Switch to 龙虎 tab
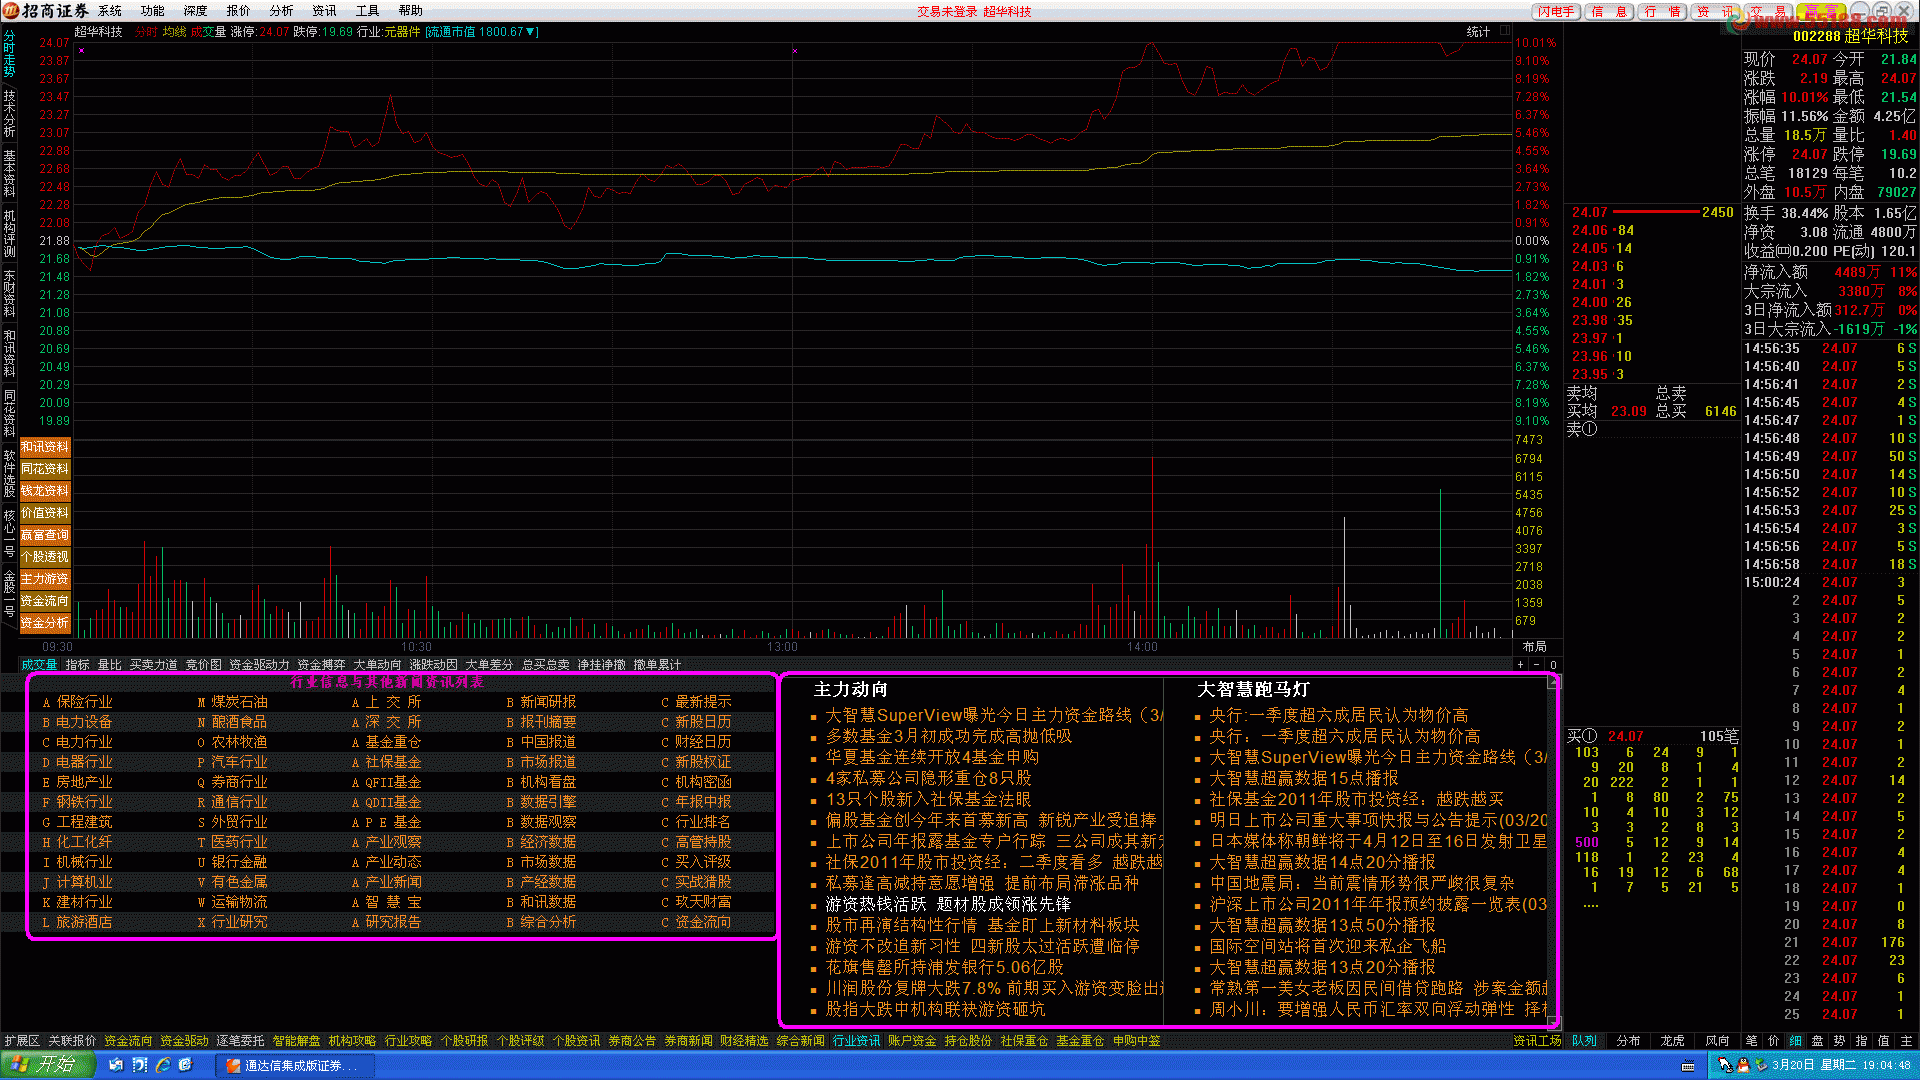The image size is (1920, 1080). (1673, 1041)
